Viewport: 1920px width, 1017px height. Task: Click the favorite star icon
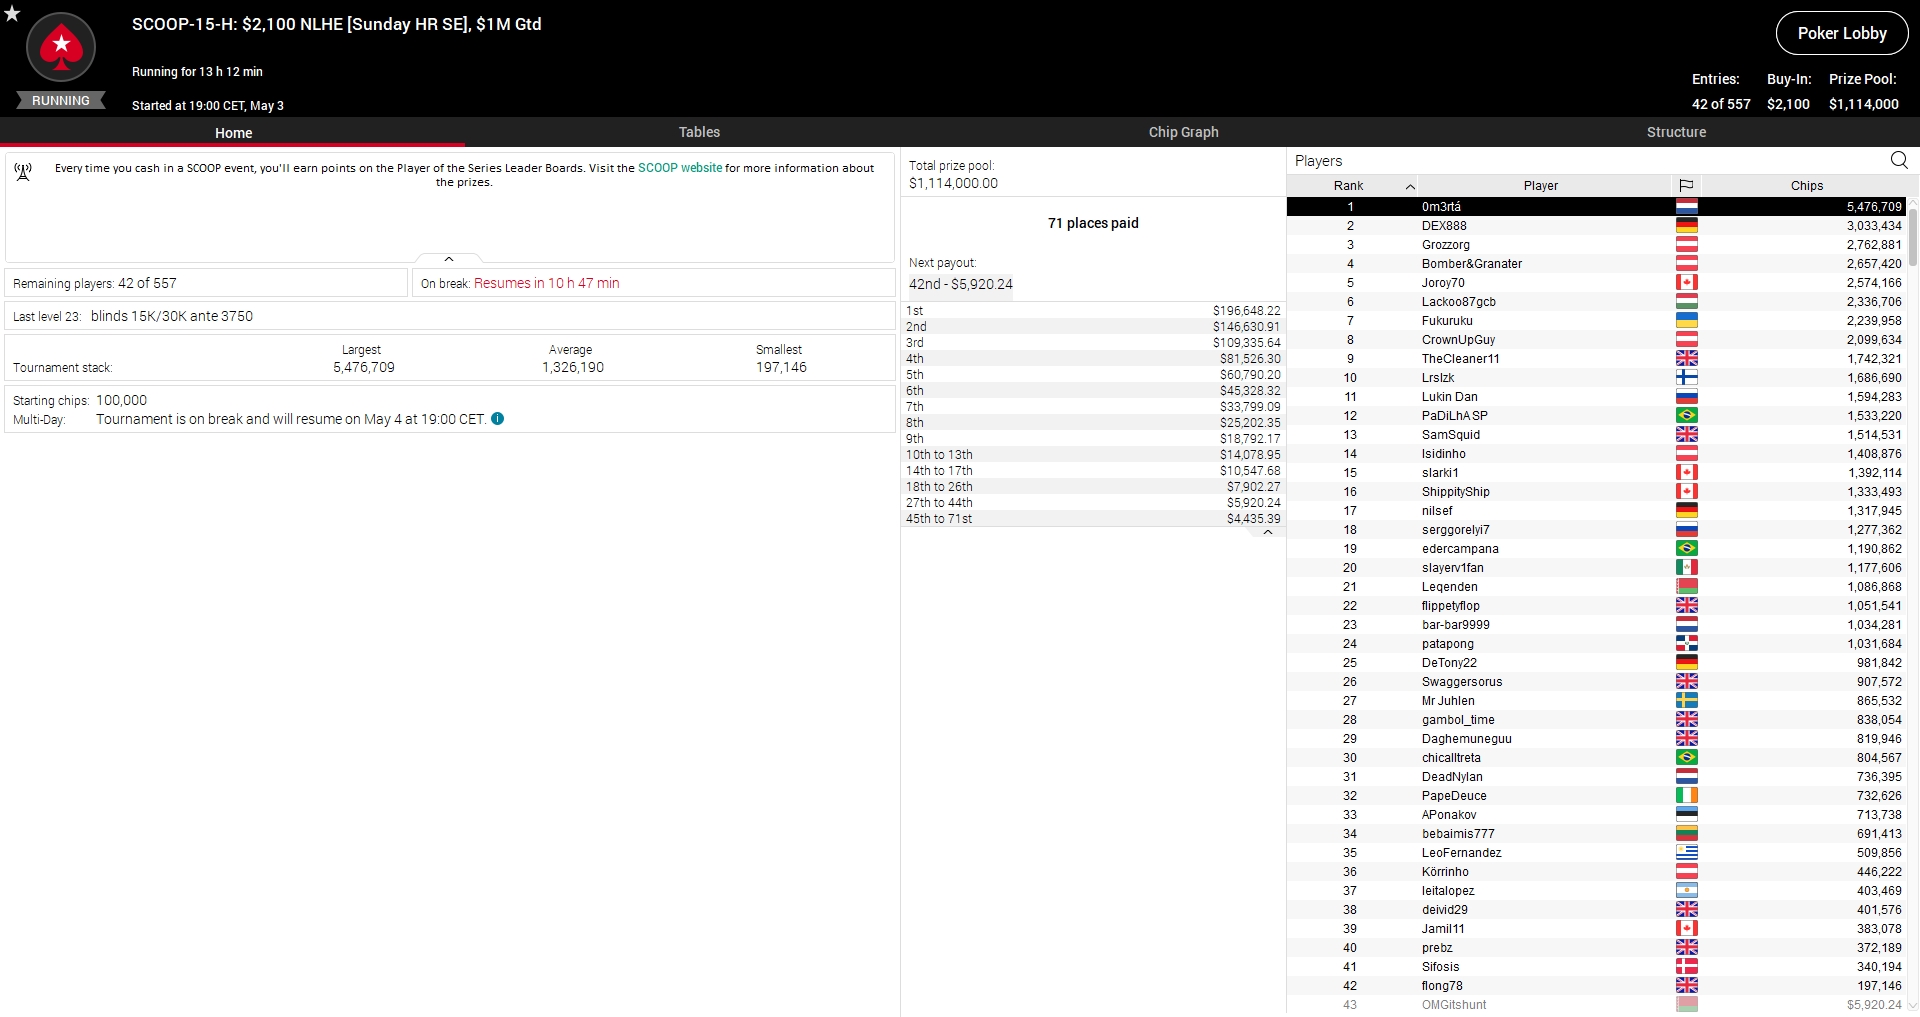click(12, 13)
